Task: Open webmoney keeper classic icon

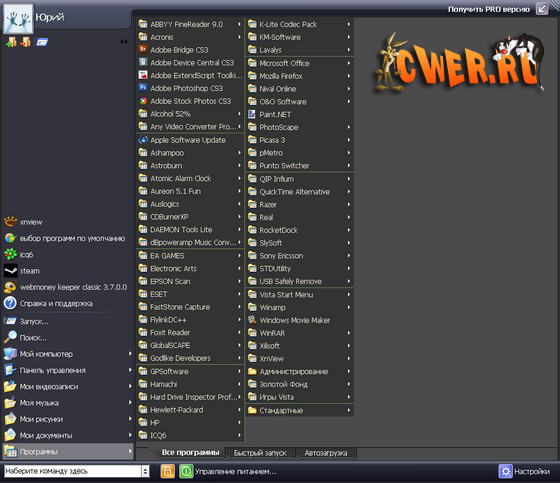Action: 10,287
